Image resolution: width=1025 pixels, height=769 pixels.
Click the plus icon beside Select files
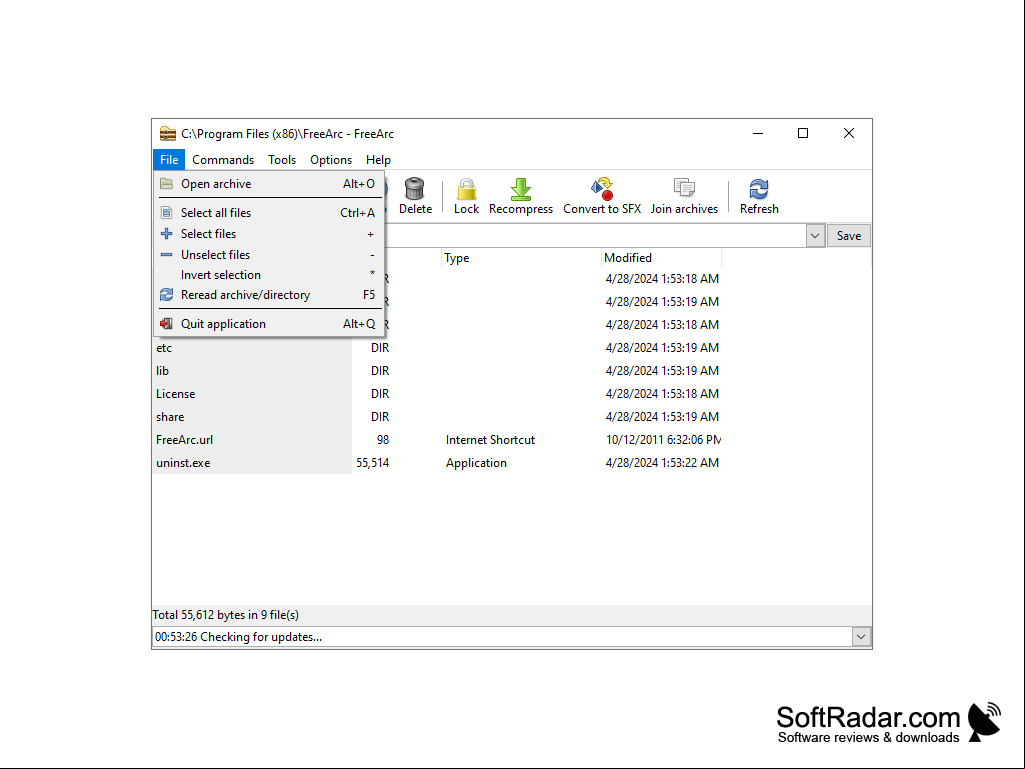[x=167, y=233]
